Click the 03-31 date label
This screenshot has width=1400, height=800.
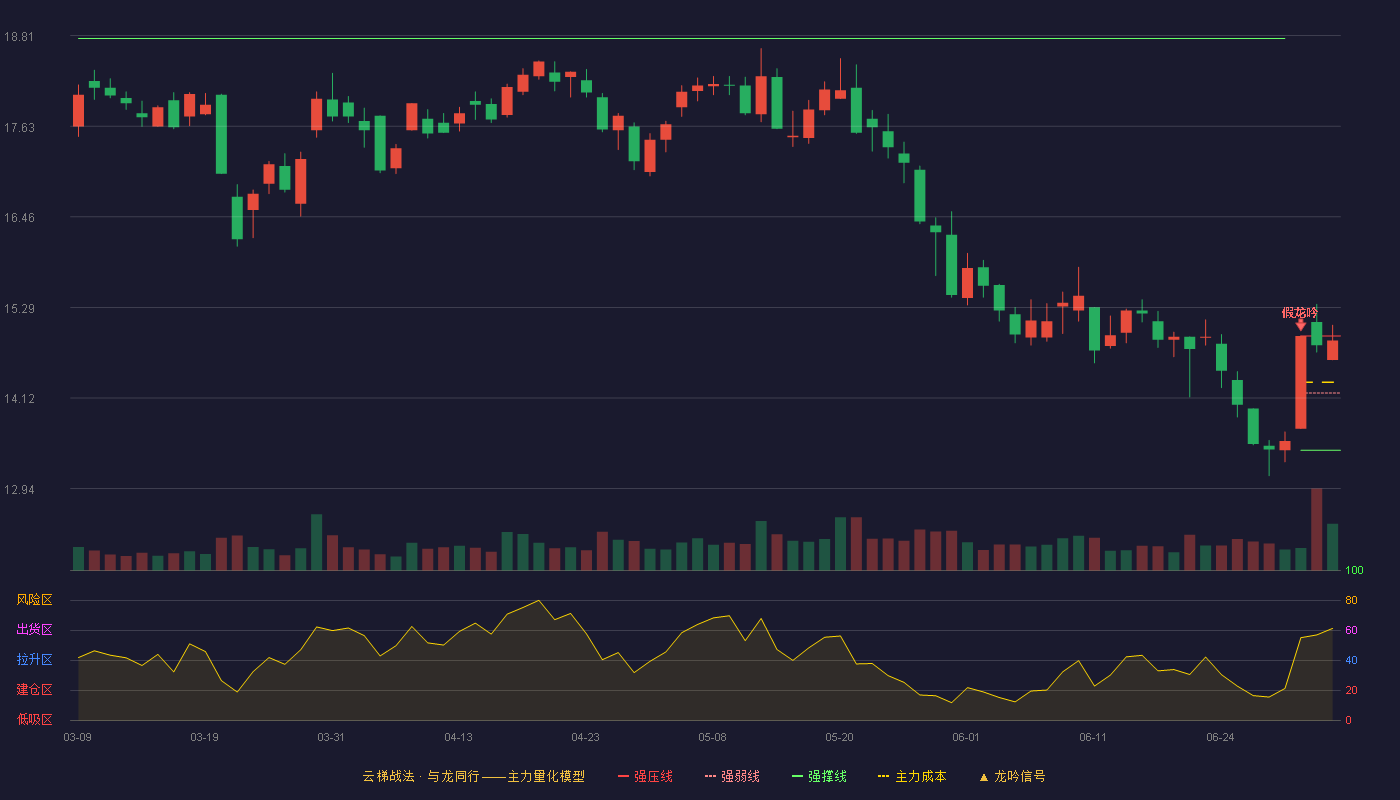click(x=331, y=737)
